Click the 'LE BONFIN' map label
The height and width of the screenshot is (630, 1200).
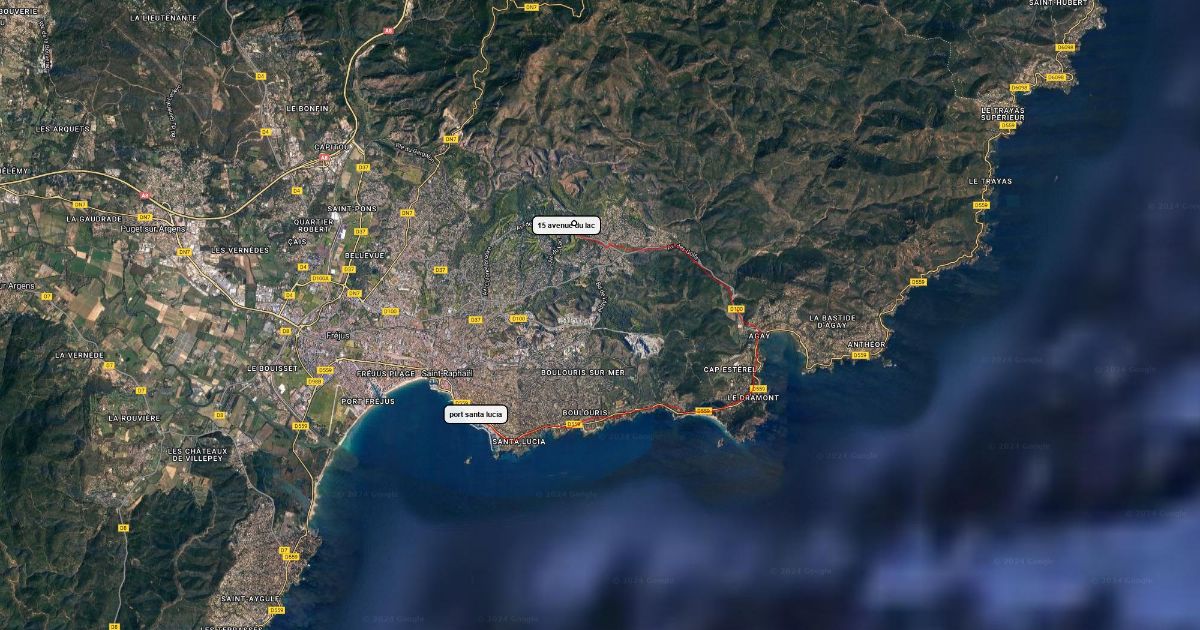tap(306, 107)
